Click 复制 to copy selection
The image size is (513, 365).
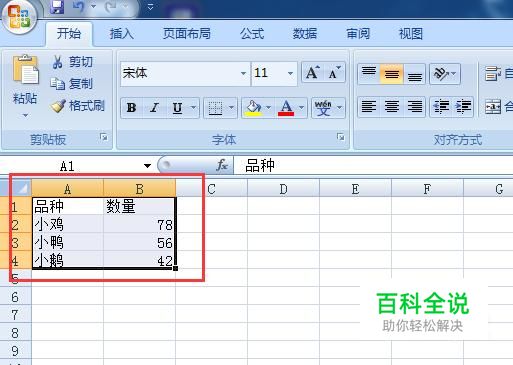click(72, 84)
